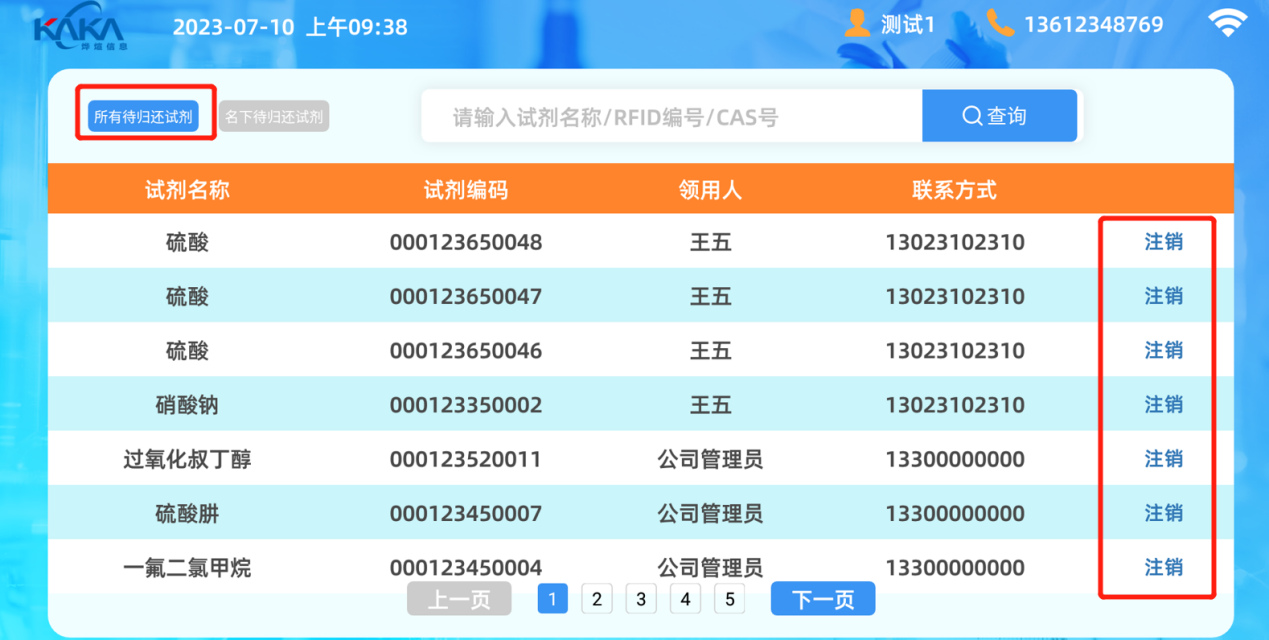Viewport: 1269px width, 640px height.
Task: Click 注销 for reagent 000123650047
Action: [x=1163, y=296]
